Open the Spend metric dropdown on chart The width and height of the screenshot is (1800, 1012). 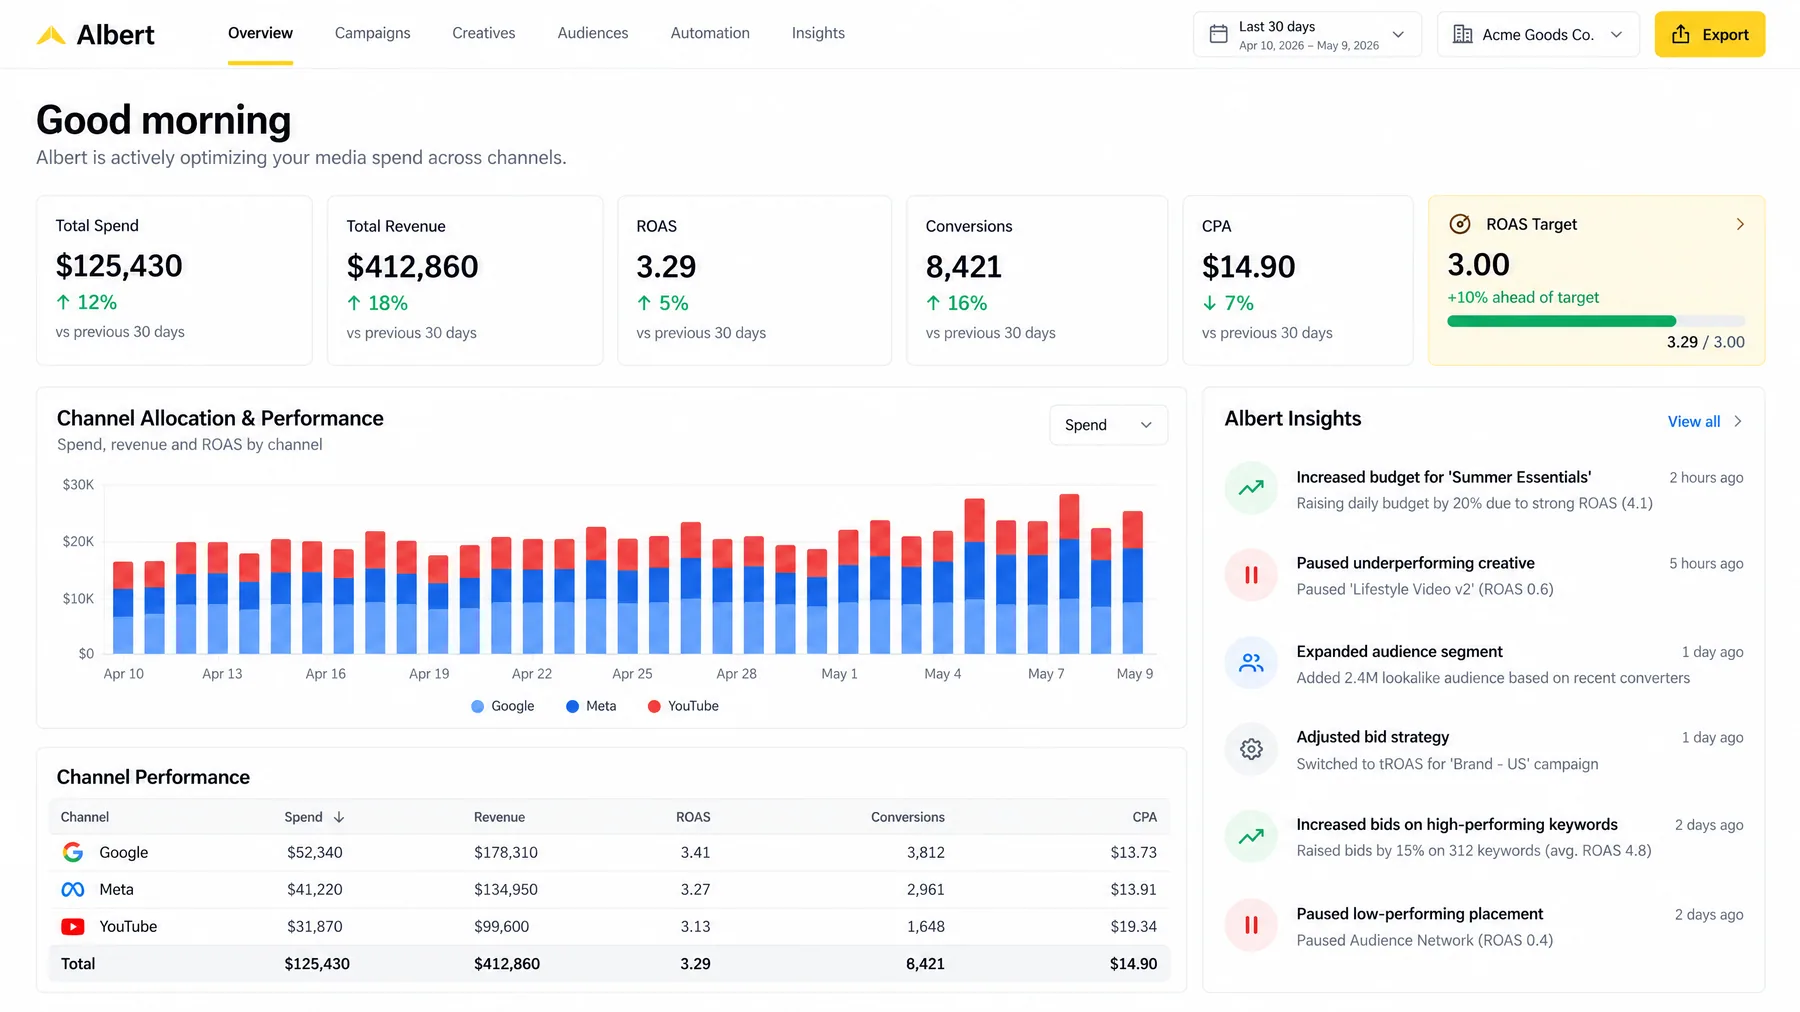pos(1108,425)
